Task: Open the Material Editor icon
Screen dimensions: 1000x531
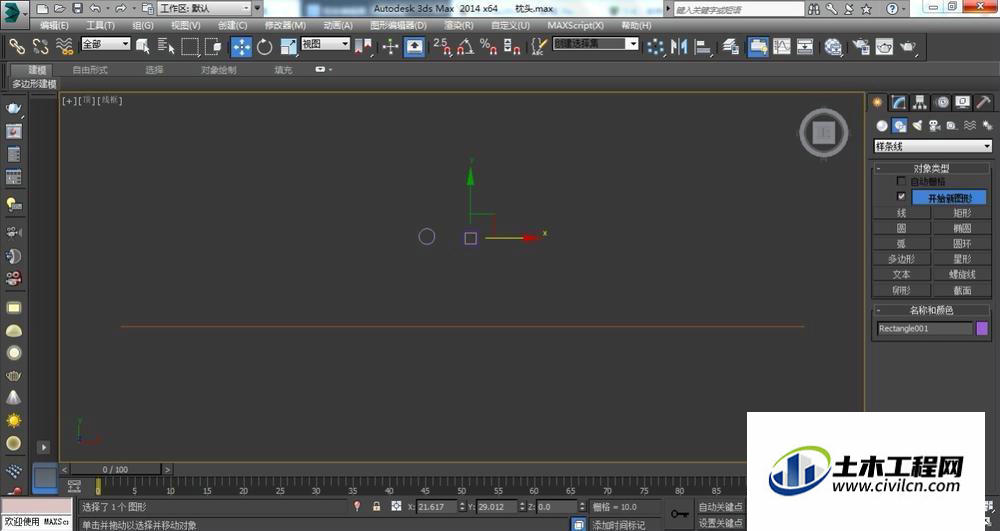Action: (833, 47)
